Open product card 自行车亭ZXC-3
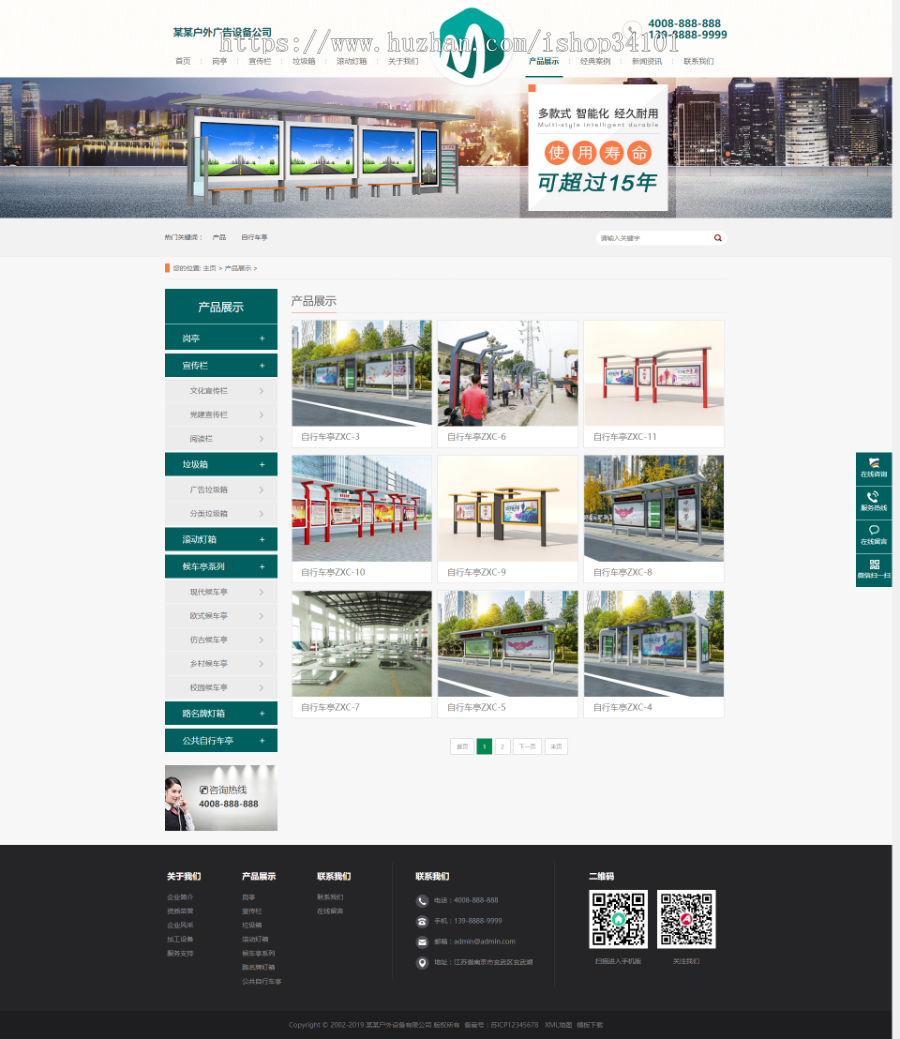Screen dimensions: 900x1039 [362, 384]
